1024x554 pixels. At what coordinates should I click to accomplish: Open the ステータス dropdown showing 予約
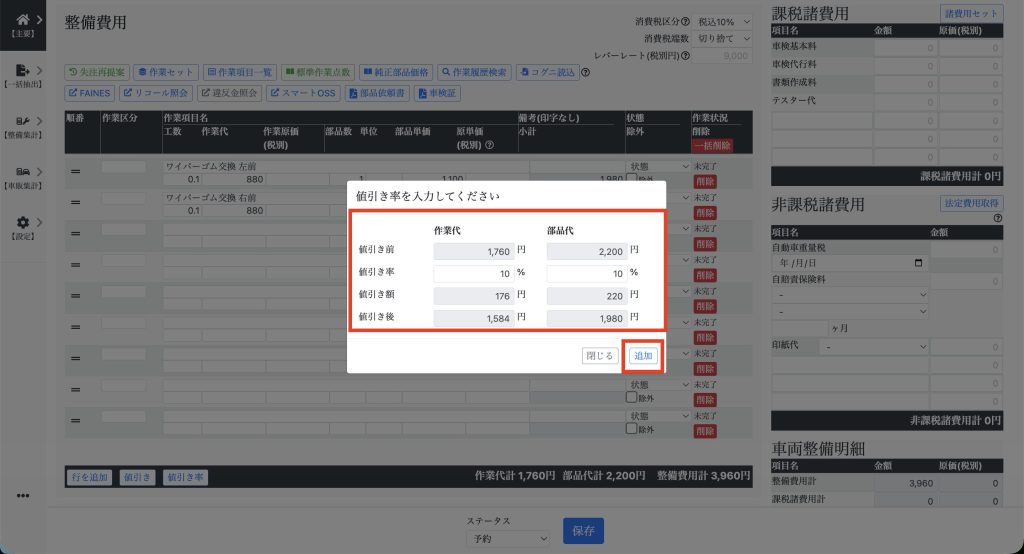(508, 539)
